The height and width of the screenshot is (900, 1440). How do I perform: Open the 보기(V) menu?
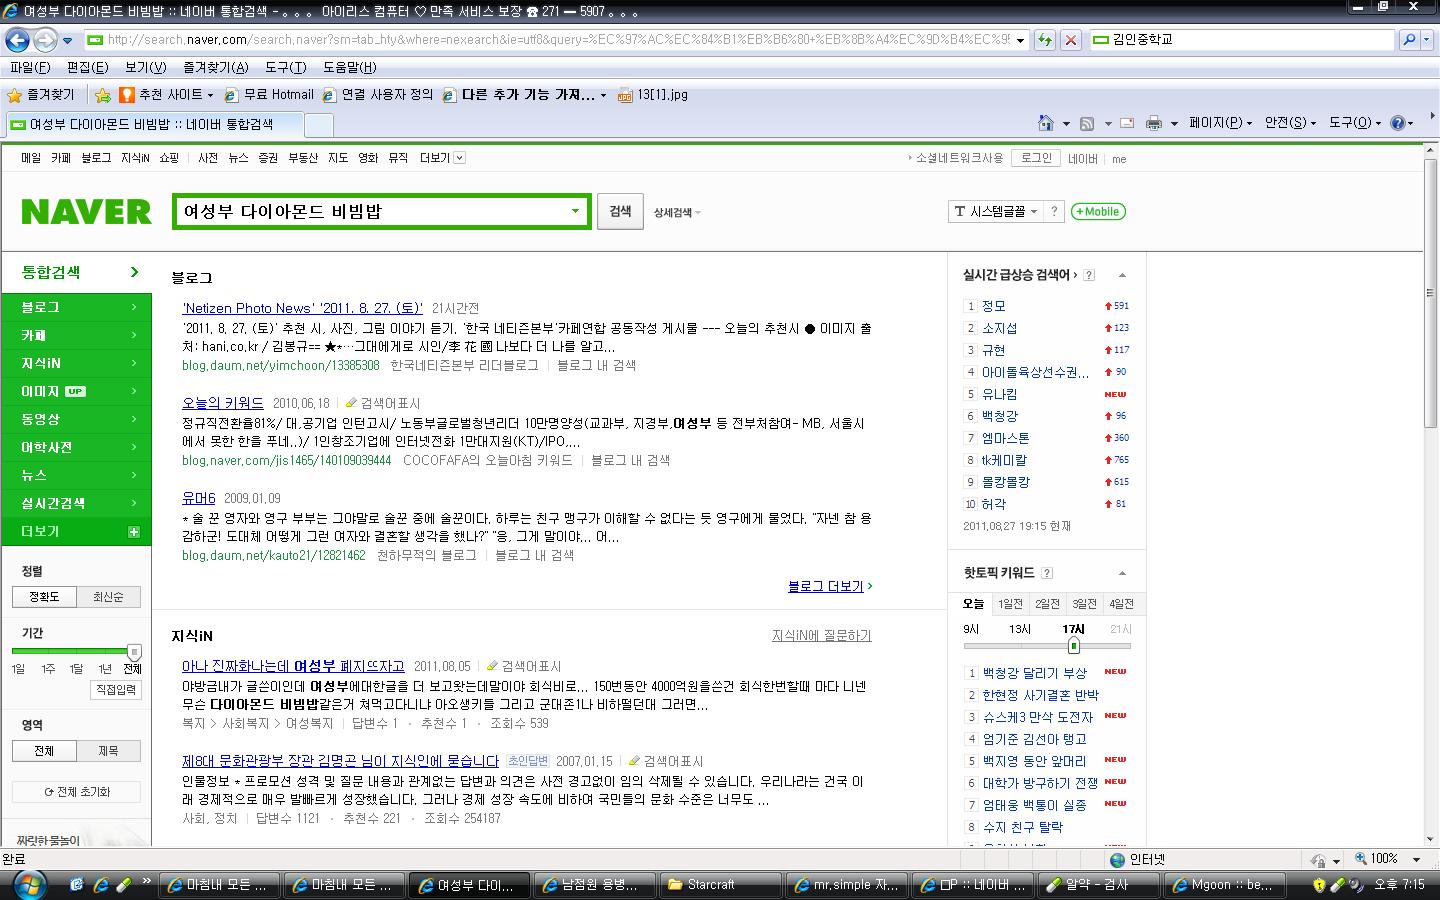pos(145,67)
